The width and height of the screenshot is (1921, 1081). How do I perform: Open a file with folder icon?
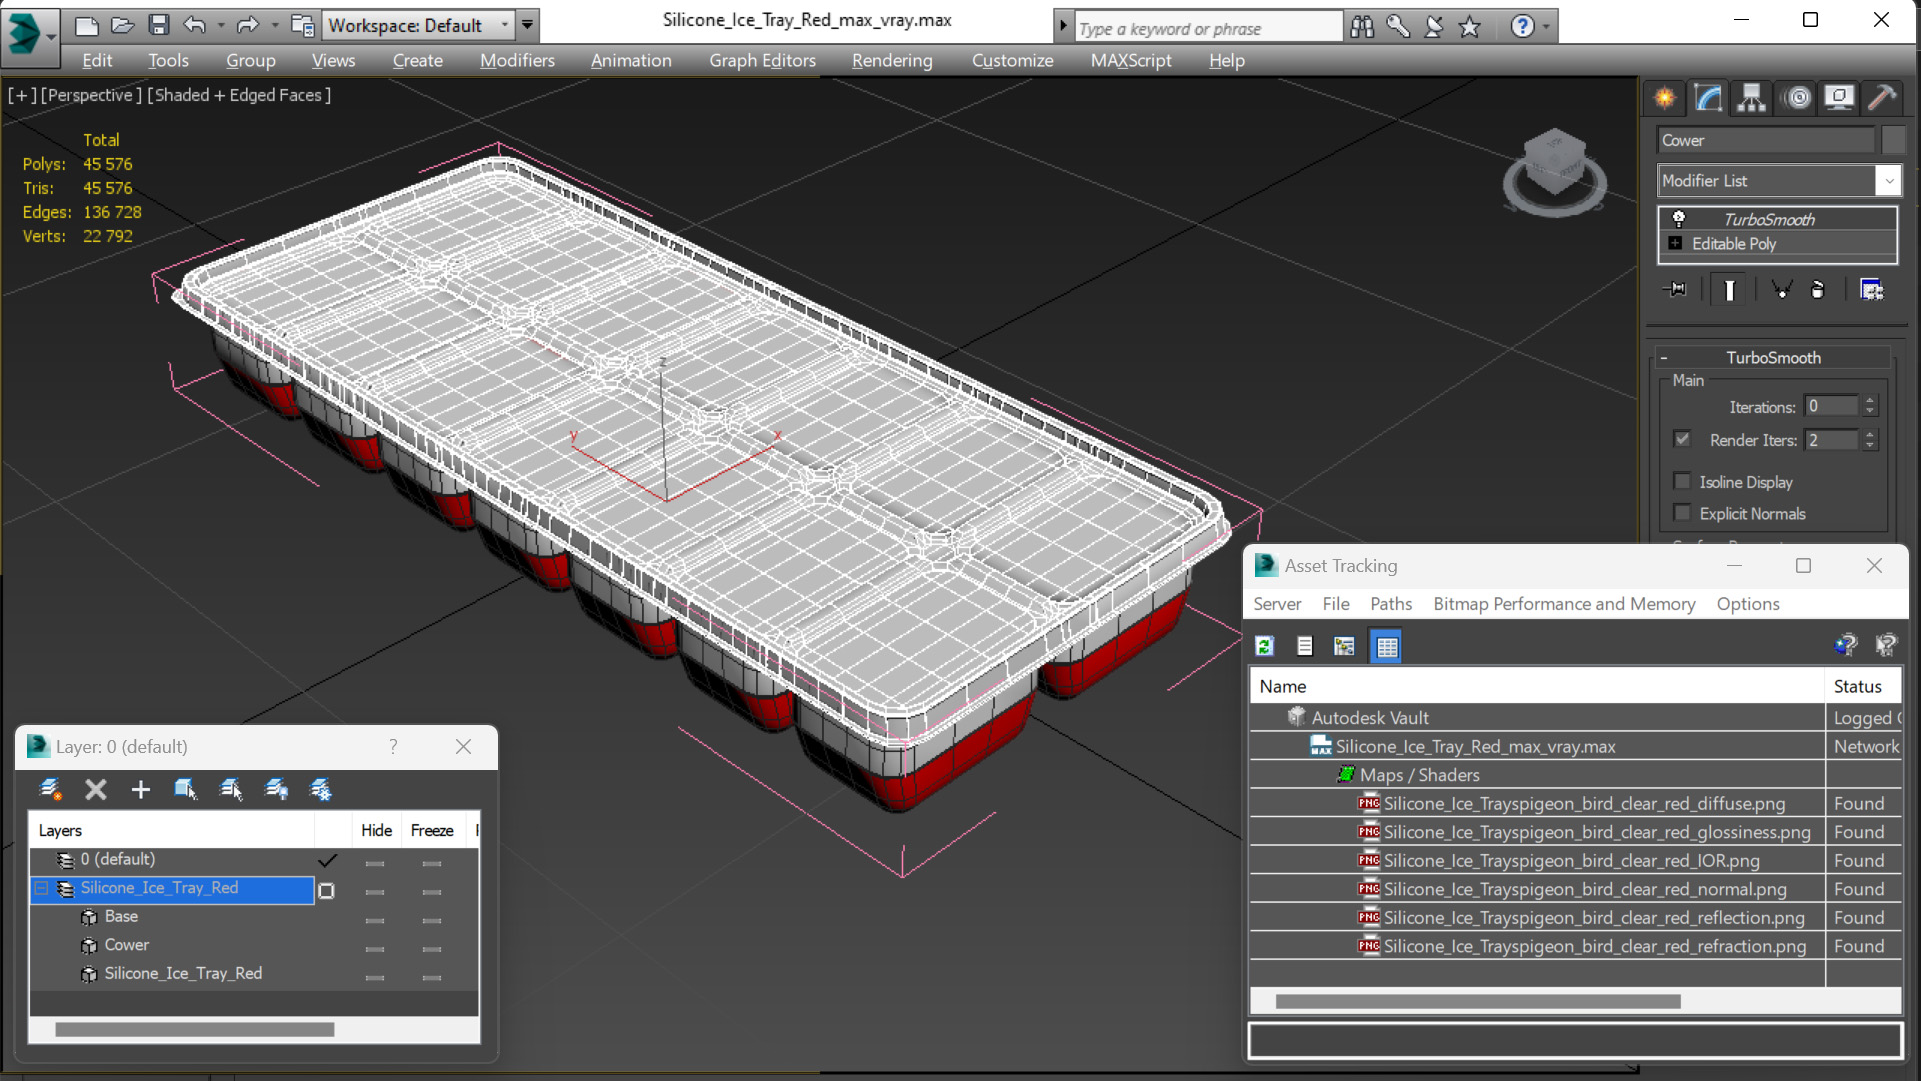[122, 25]
